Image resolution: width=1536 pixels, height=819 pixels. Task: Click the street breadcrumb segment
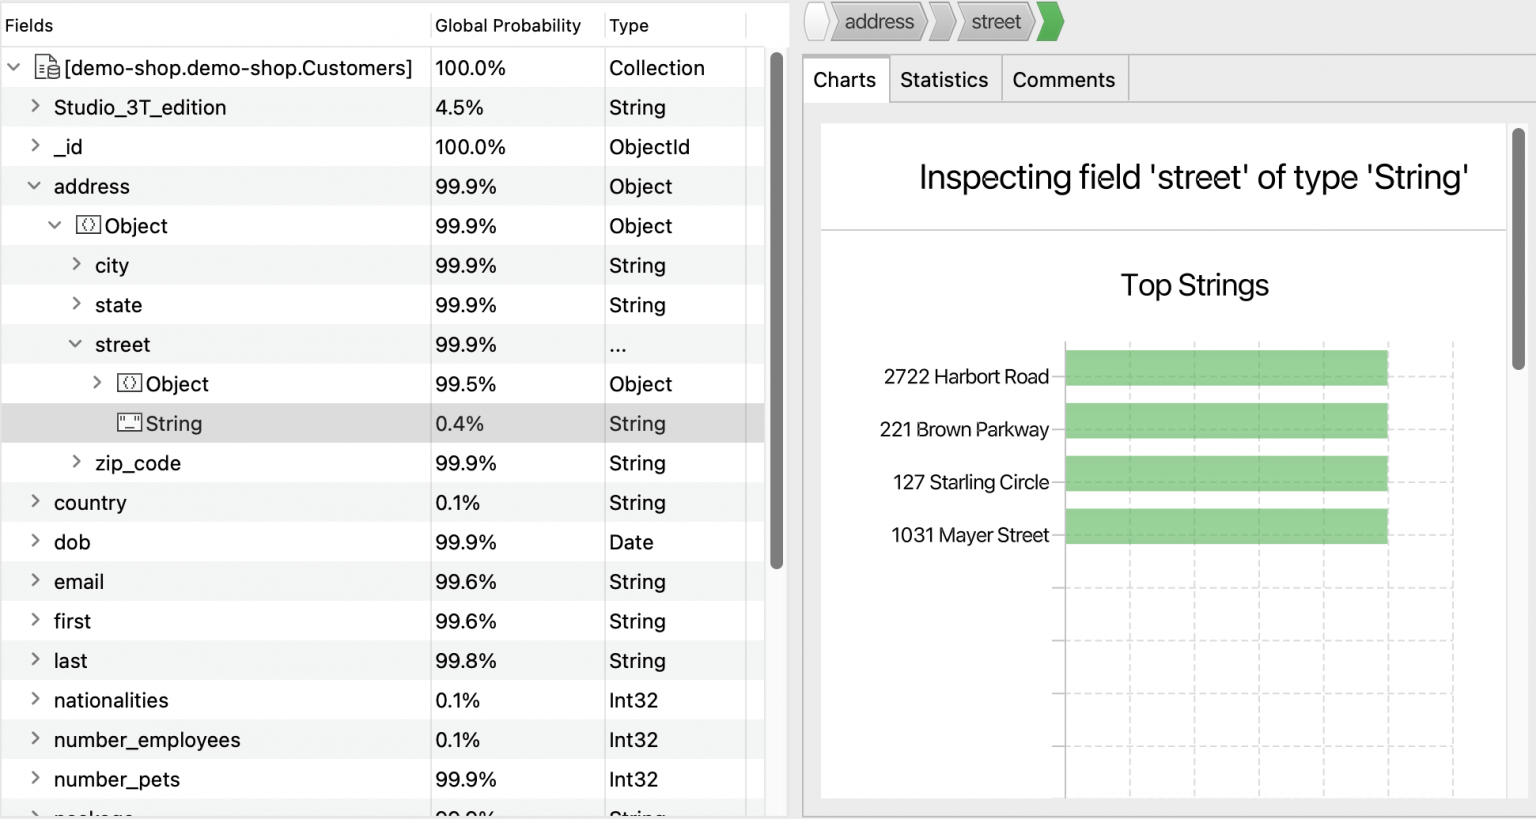click(x=995, y=21)
